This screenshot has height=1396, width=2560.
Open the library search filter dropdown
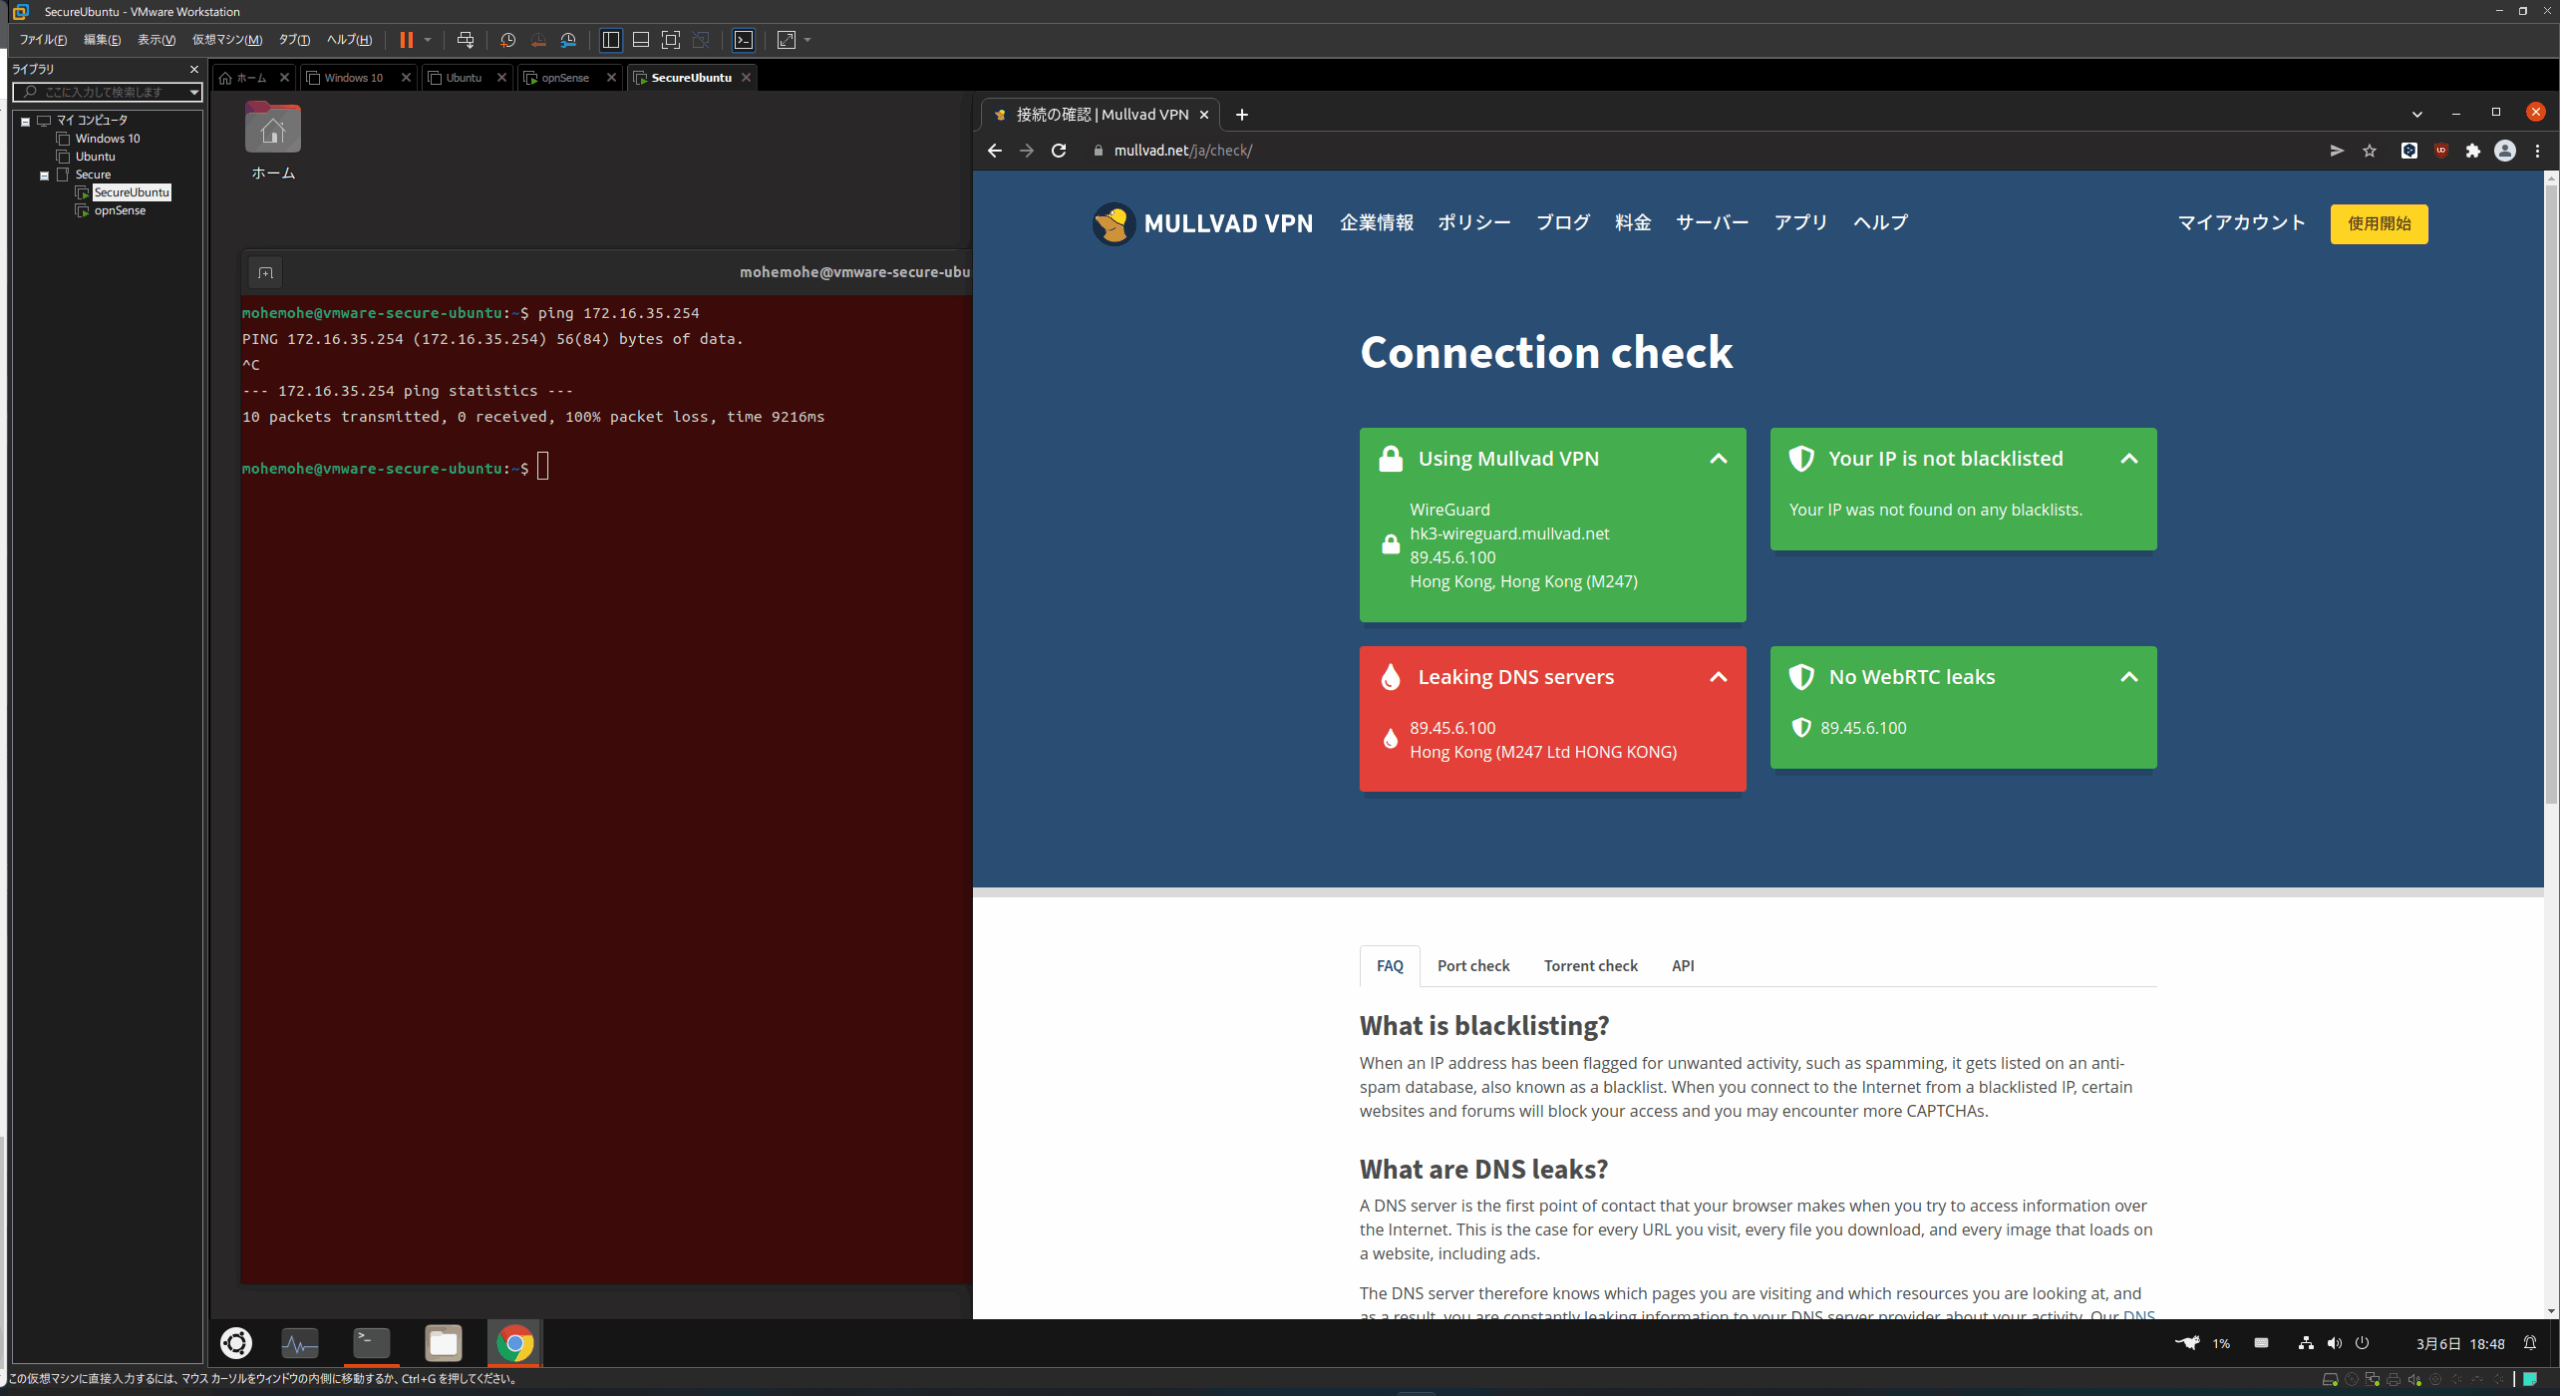pyautogui.click(x=194, y=92)
